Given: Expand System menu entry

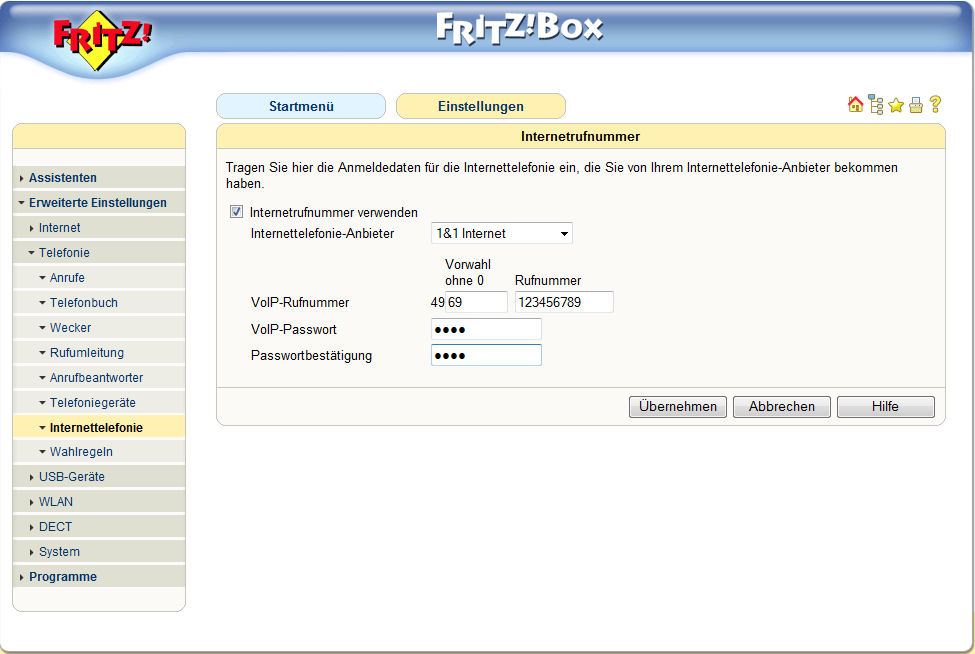Looking at the screenshot, I should (99, 551).
